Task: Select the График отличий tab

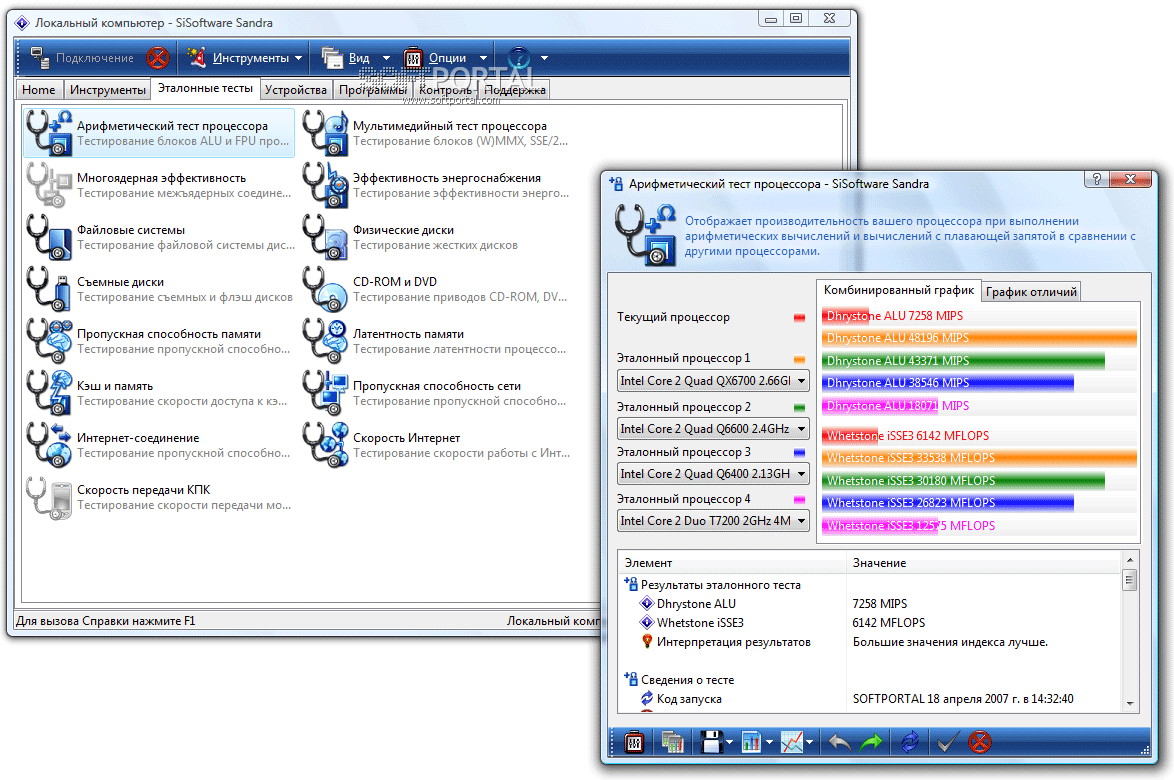Action: tap(1031, 291)
